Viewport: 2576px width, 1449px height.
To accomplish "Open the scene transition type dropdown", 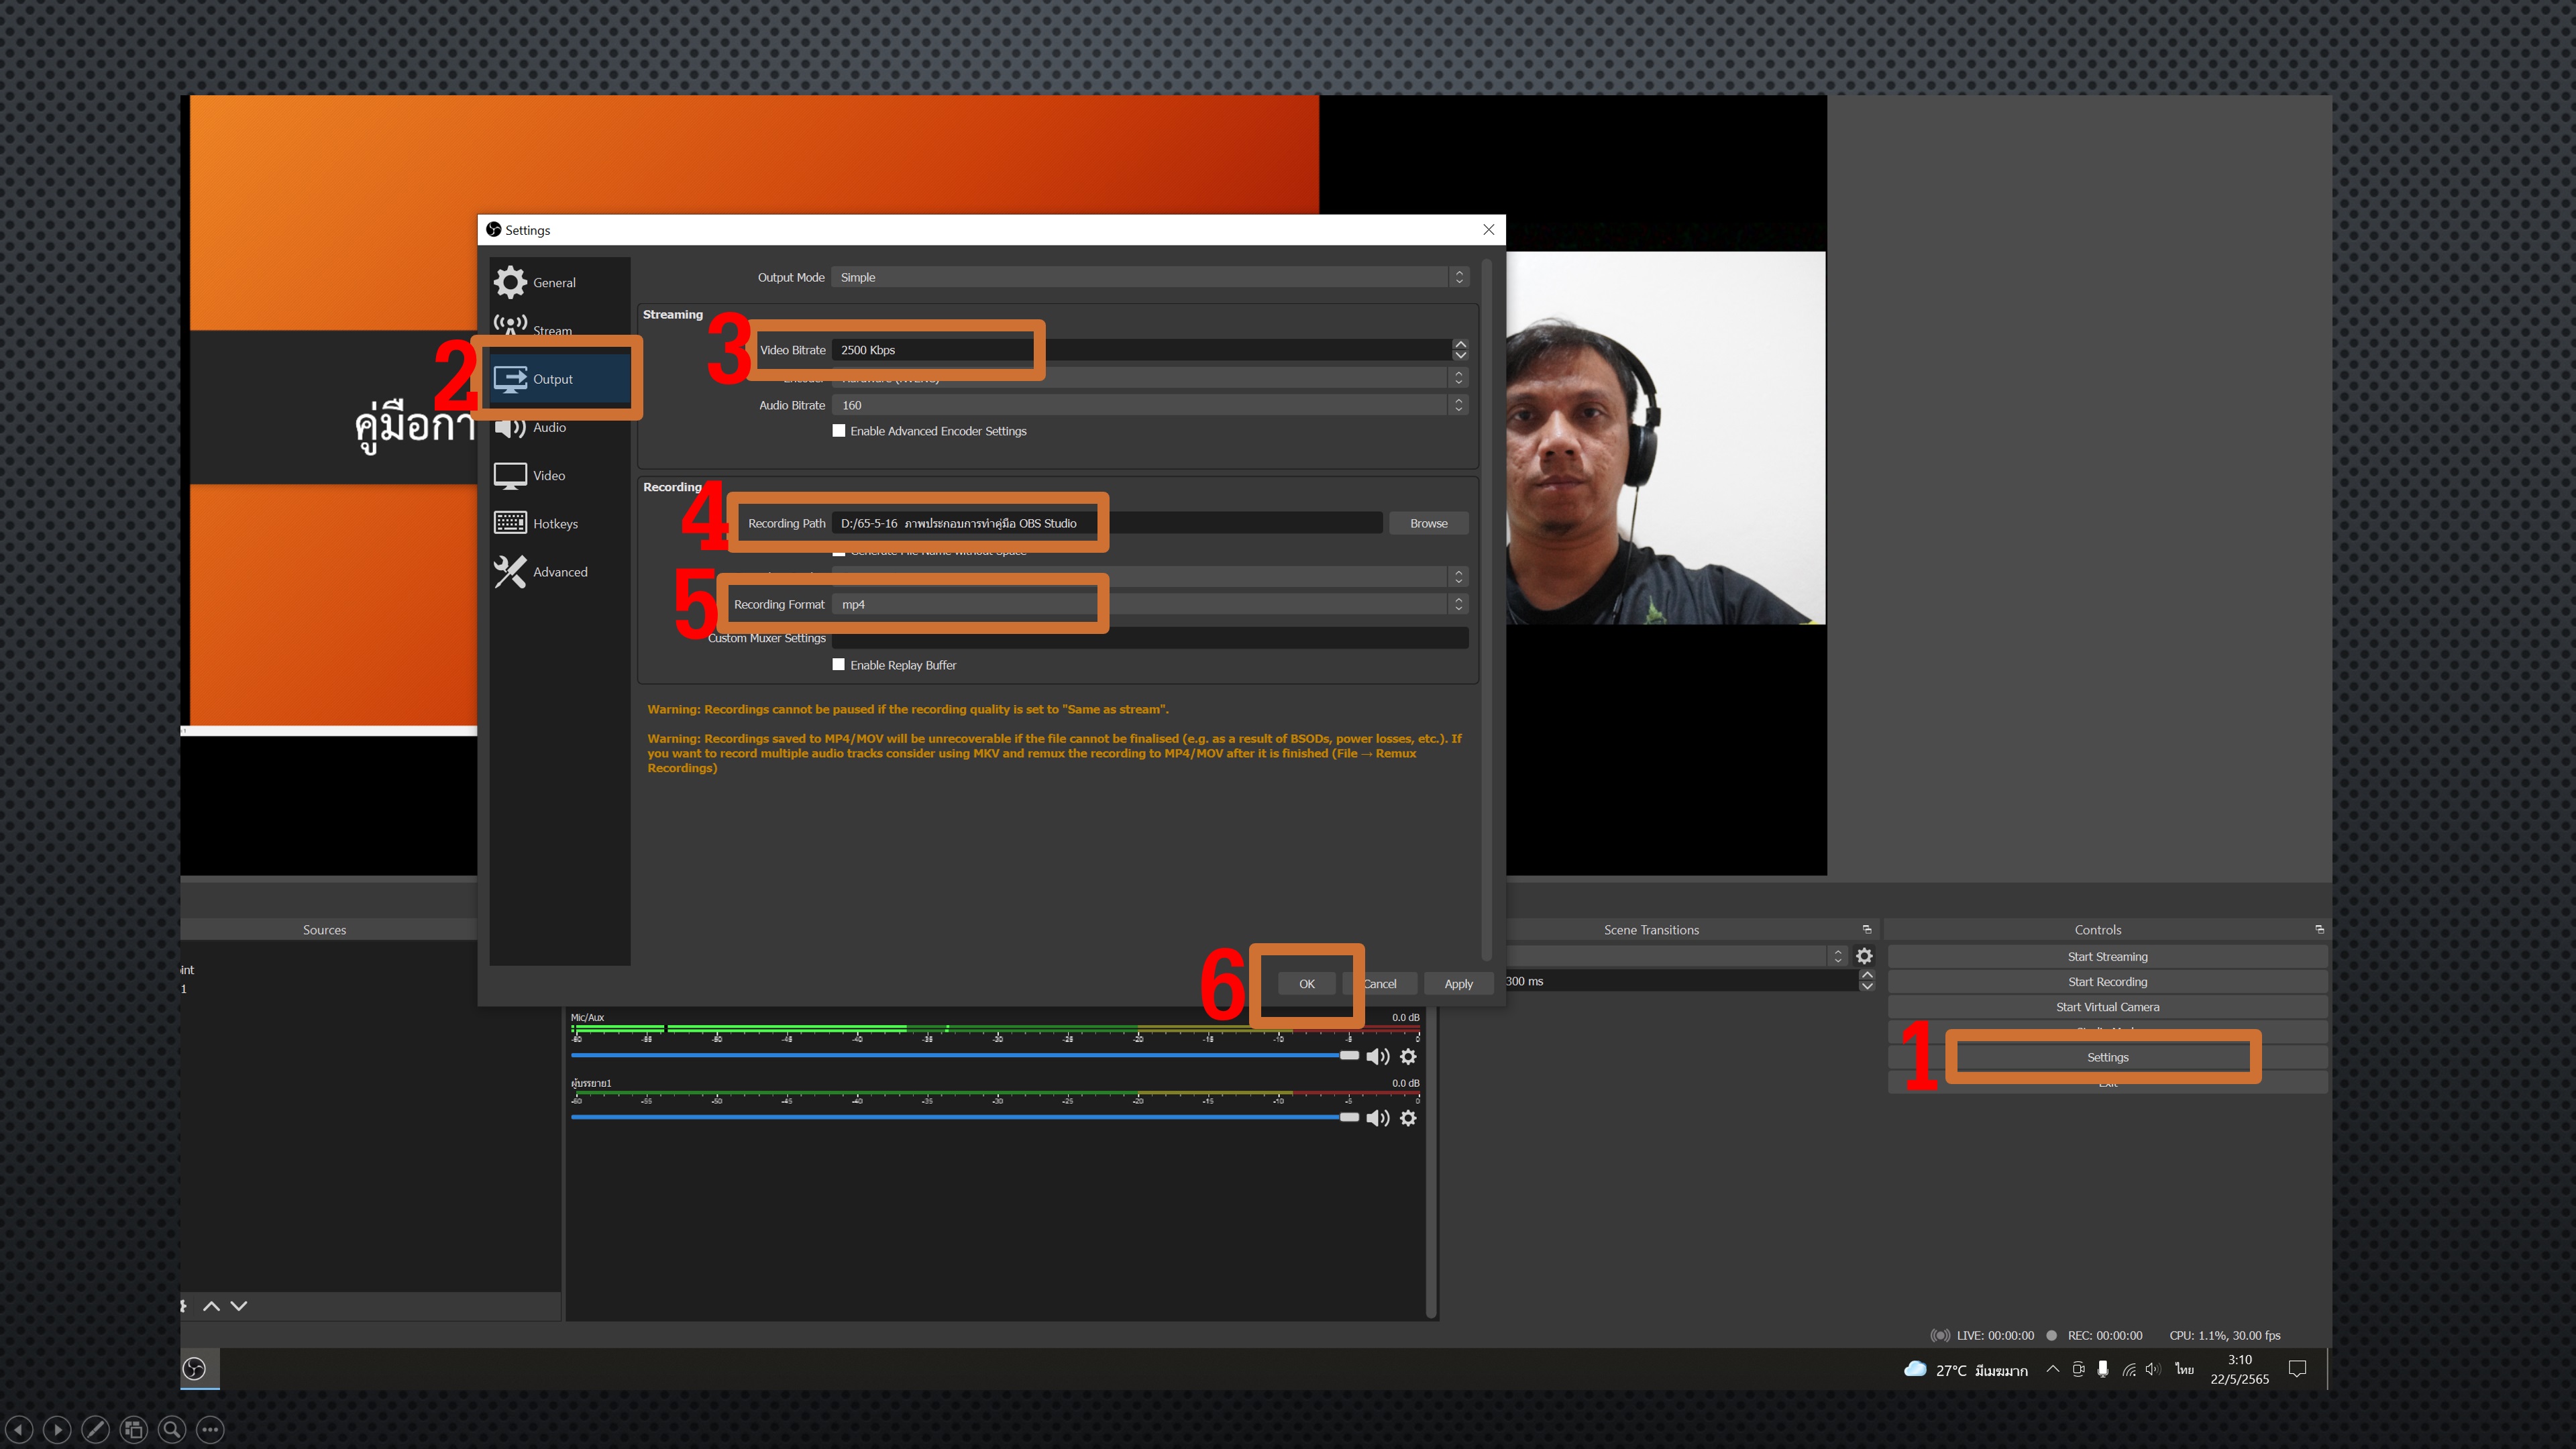I will click(x=1676, y=956).
